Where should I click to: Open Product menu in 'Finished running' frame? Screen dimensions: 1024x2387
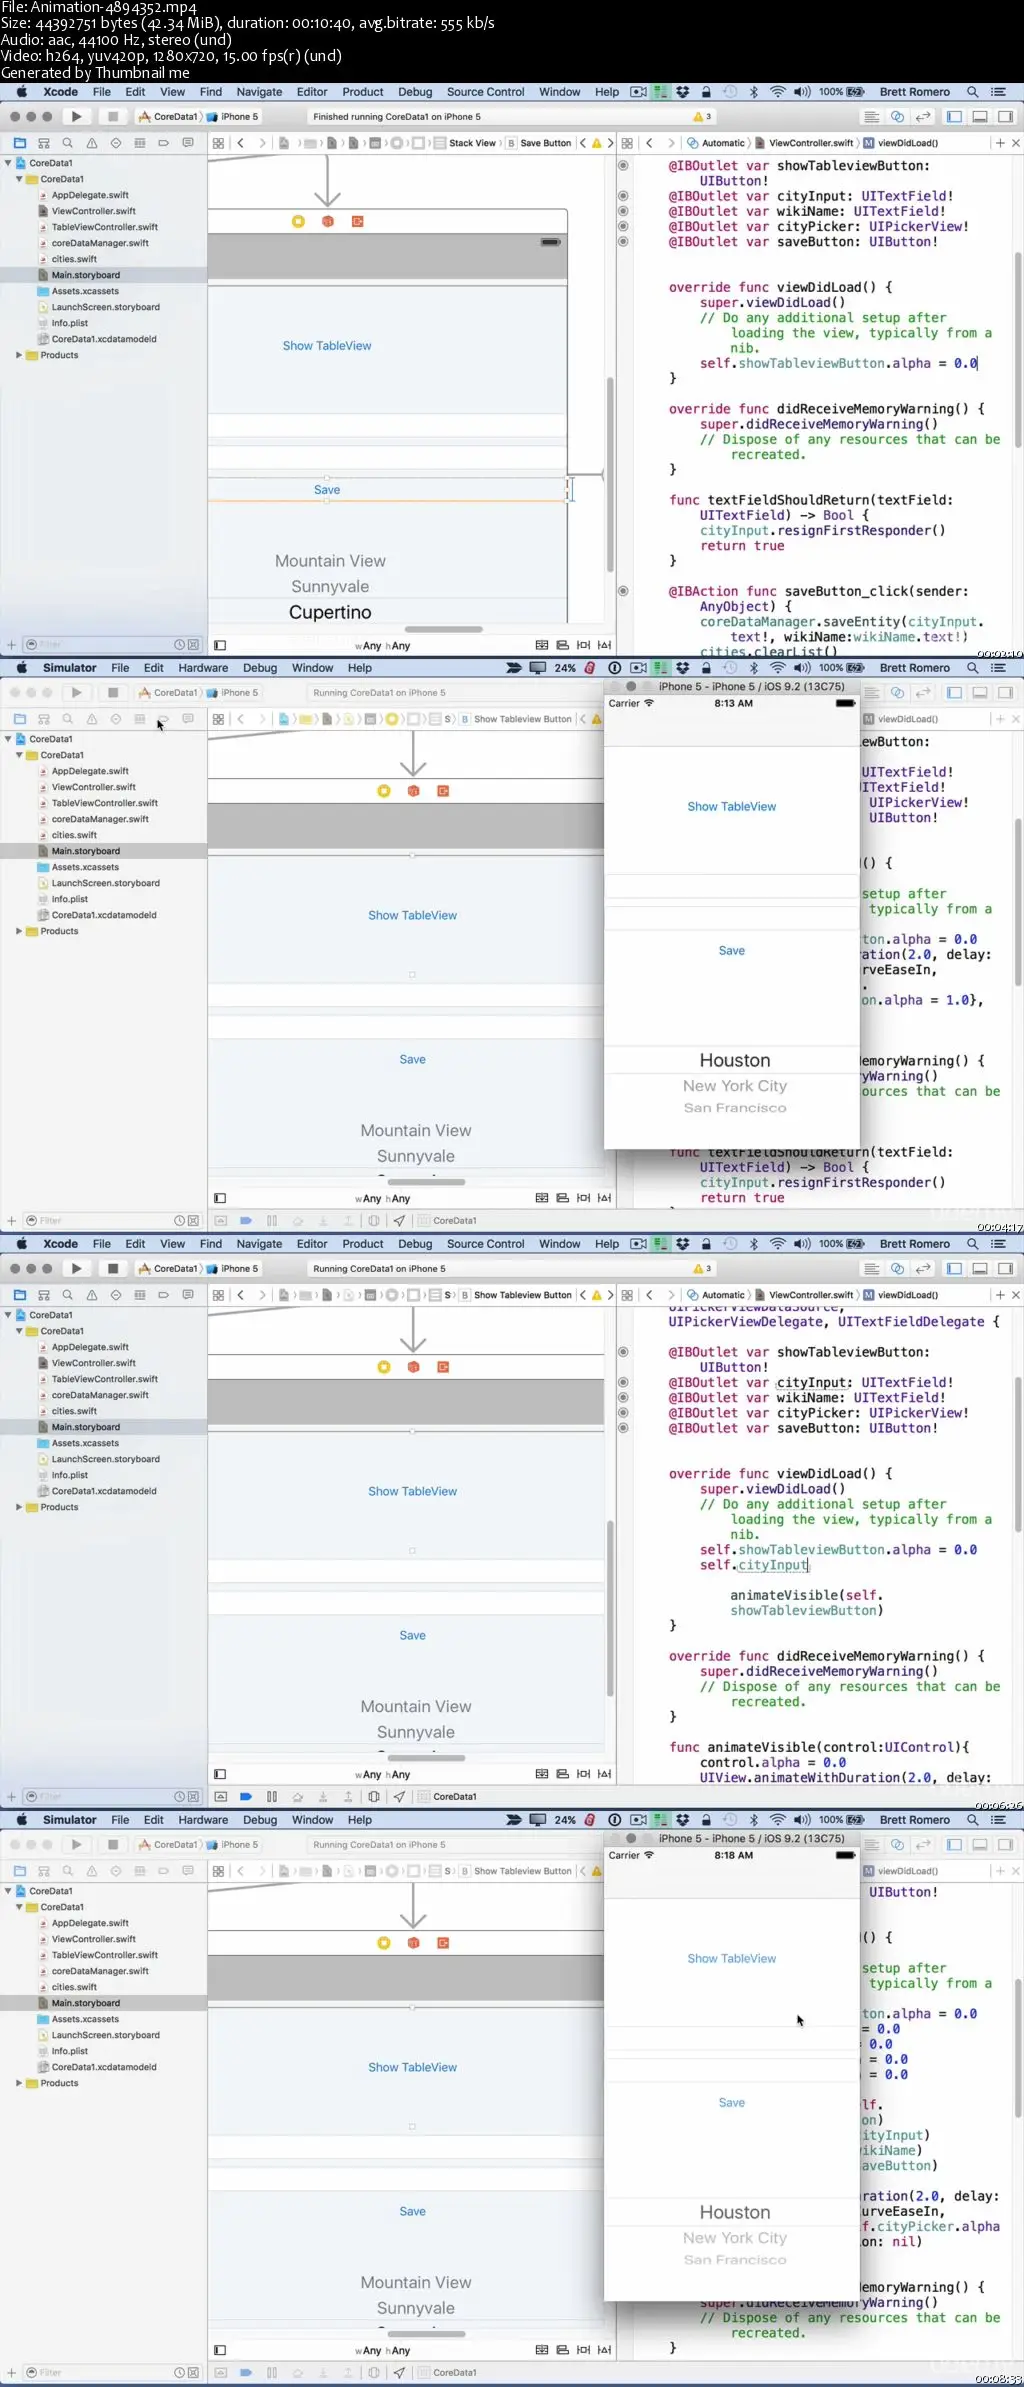pos(362,92)
